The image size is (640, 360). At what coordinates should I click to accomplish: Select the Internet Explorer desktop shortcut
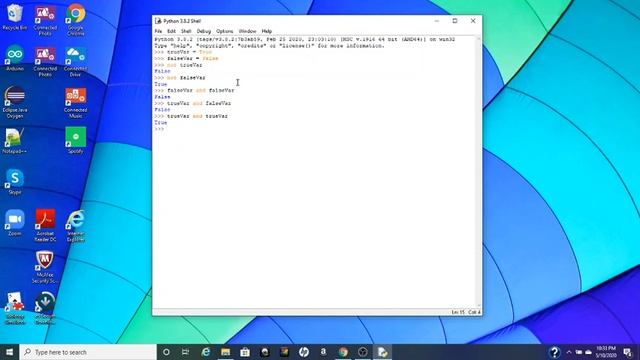pyautogui.click(x=76, y=225)
